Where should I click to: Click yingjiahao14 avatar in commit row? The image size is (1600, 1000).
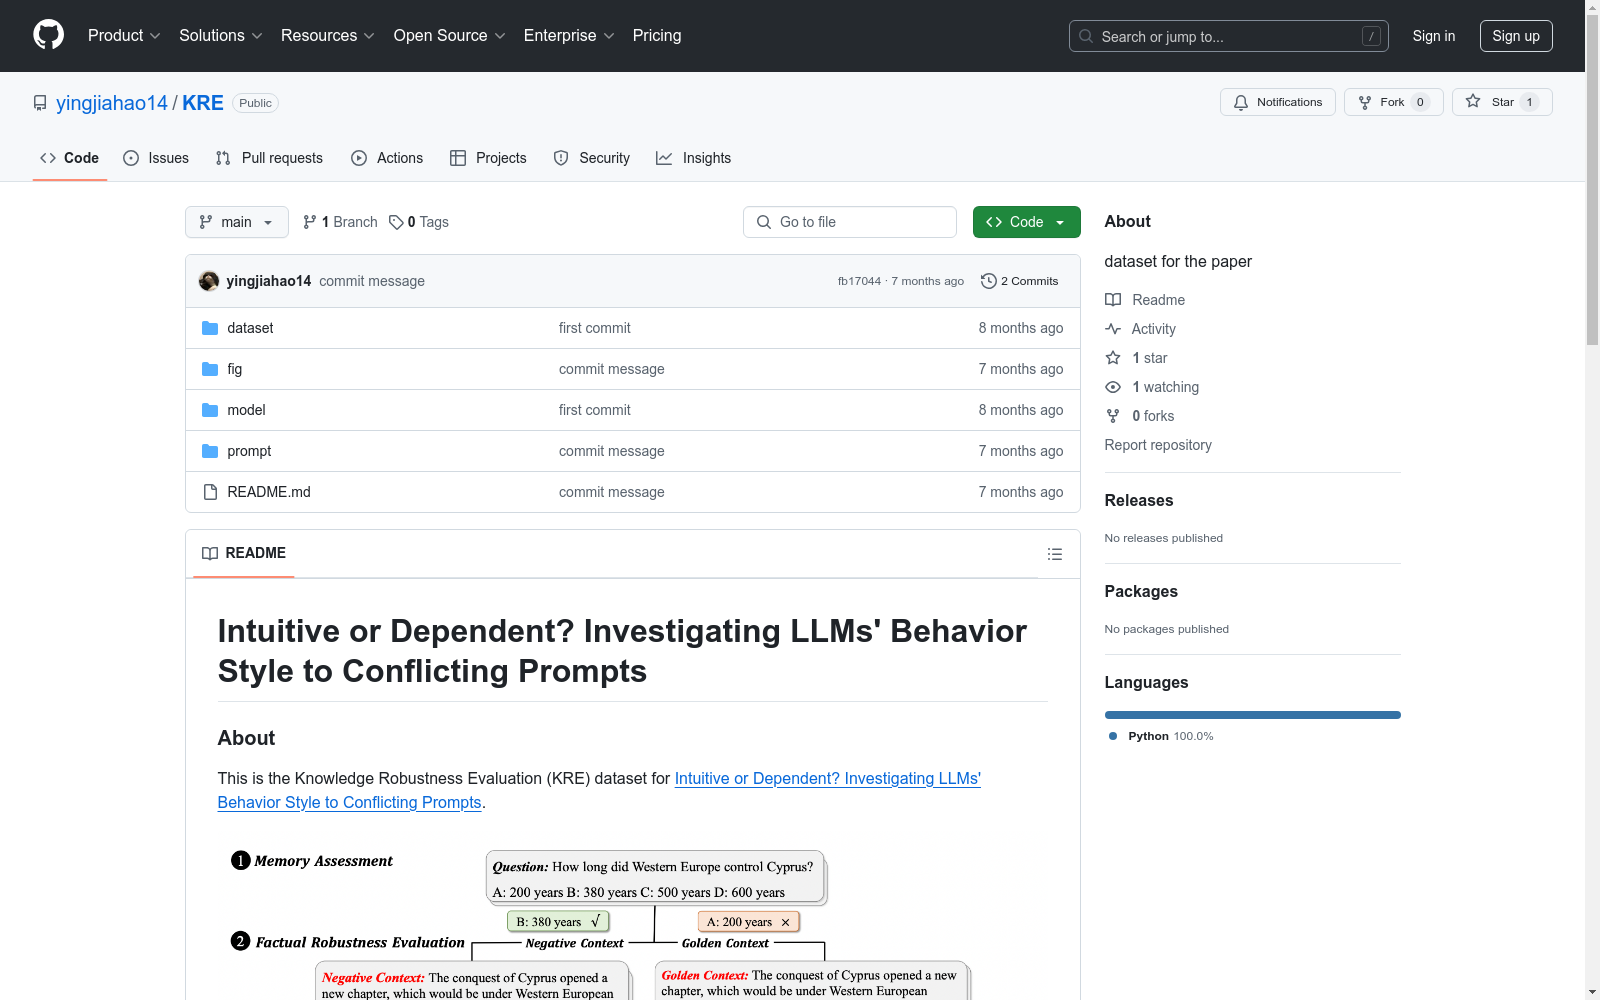coord(209,281)
